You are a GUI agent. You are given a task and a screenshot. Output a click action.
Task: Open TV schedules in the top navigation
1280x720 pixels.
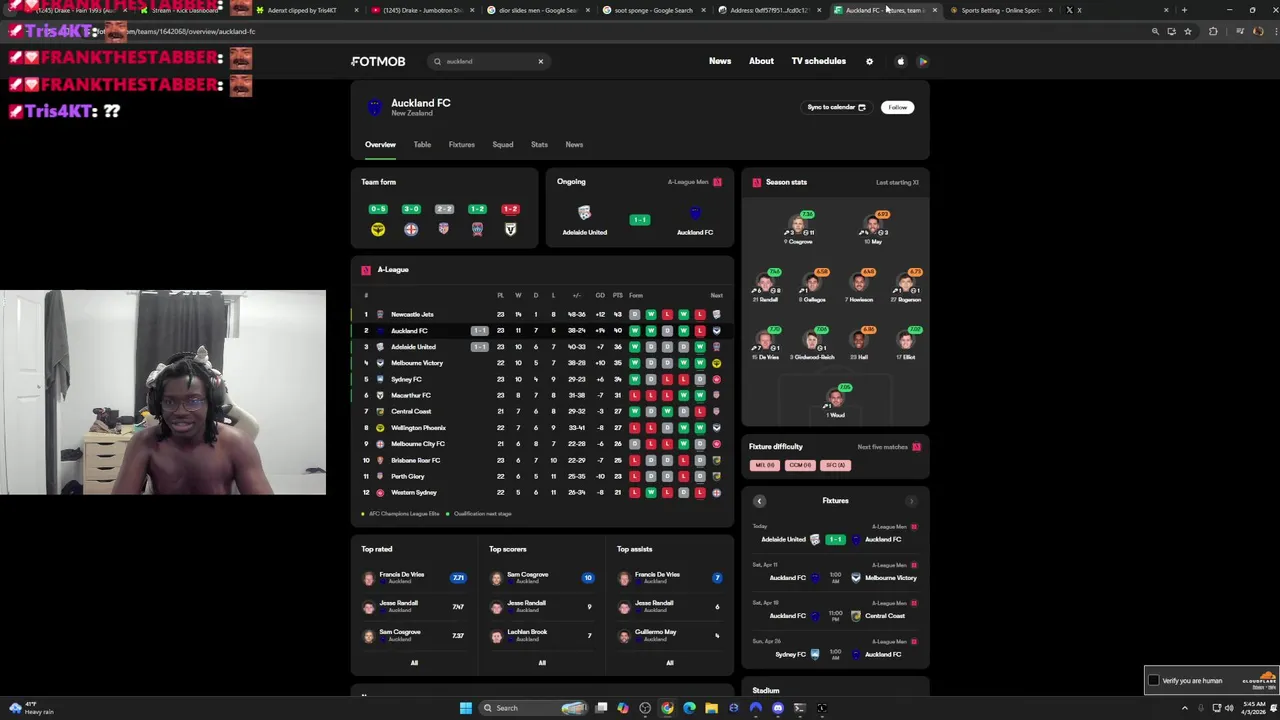click(x=818, y=61)
